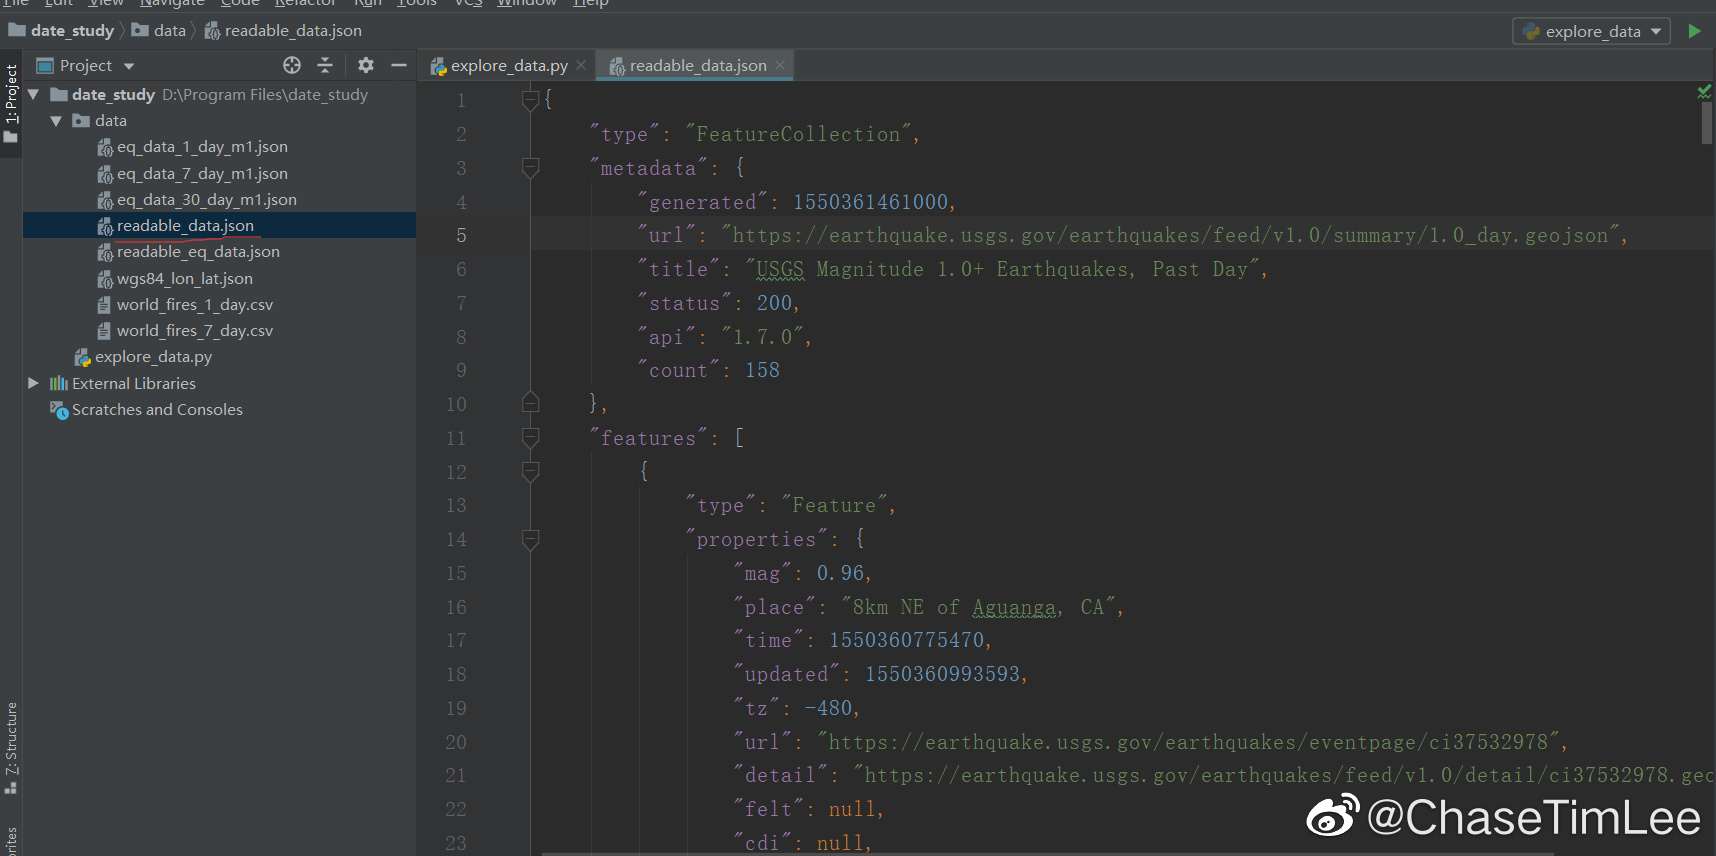Click the url value on line 5
Viewport: 1716px width, 856px height.
pos(1170,235)
